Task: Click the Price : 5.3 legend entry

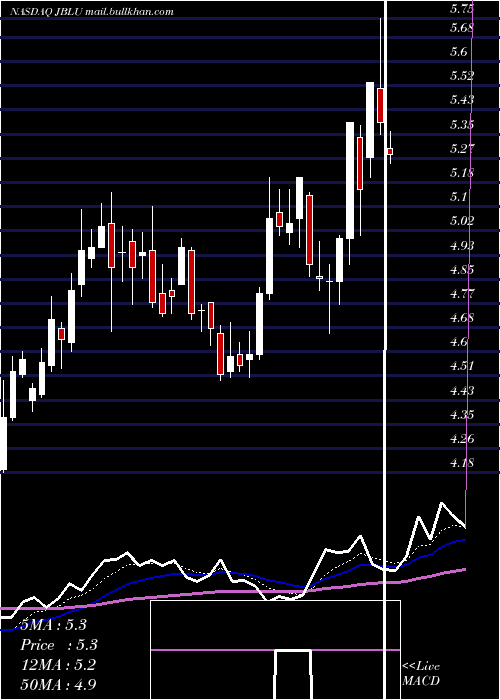Action: [x=59, y=645]
